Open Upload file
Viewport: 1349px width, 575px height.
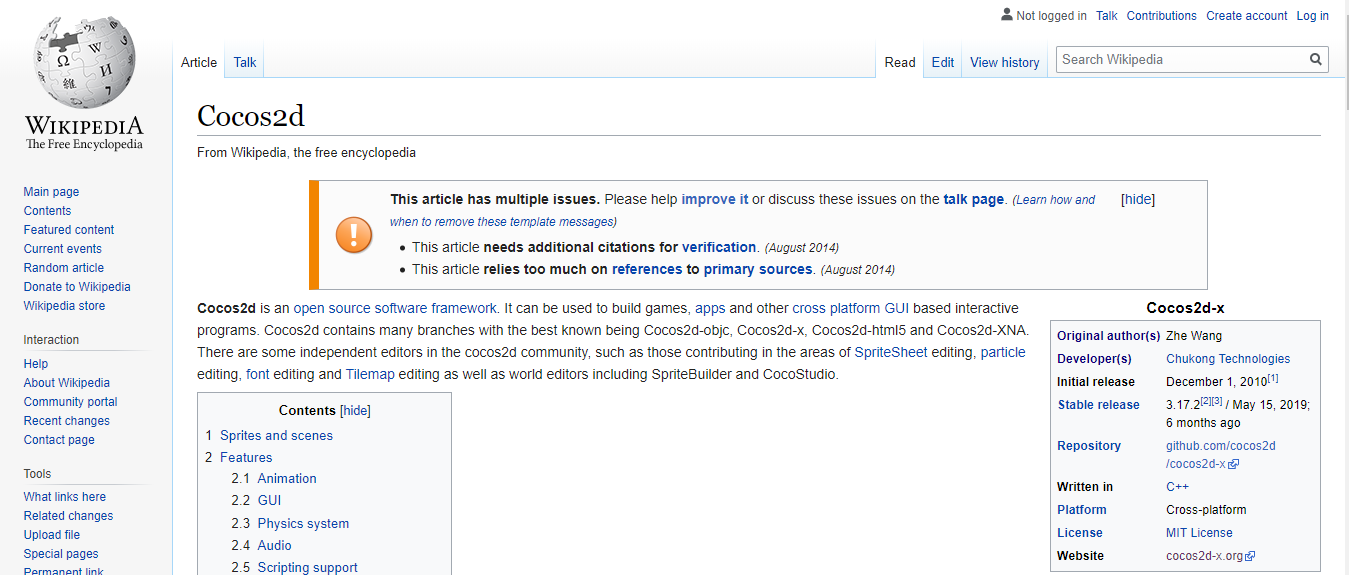coord(52,535)
